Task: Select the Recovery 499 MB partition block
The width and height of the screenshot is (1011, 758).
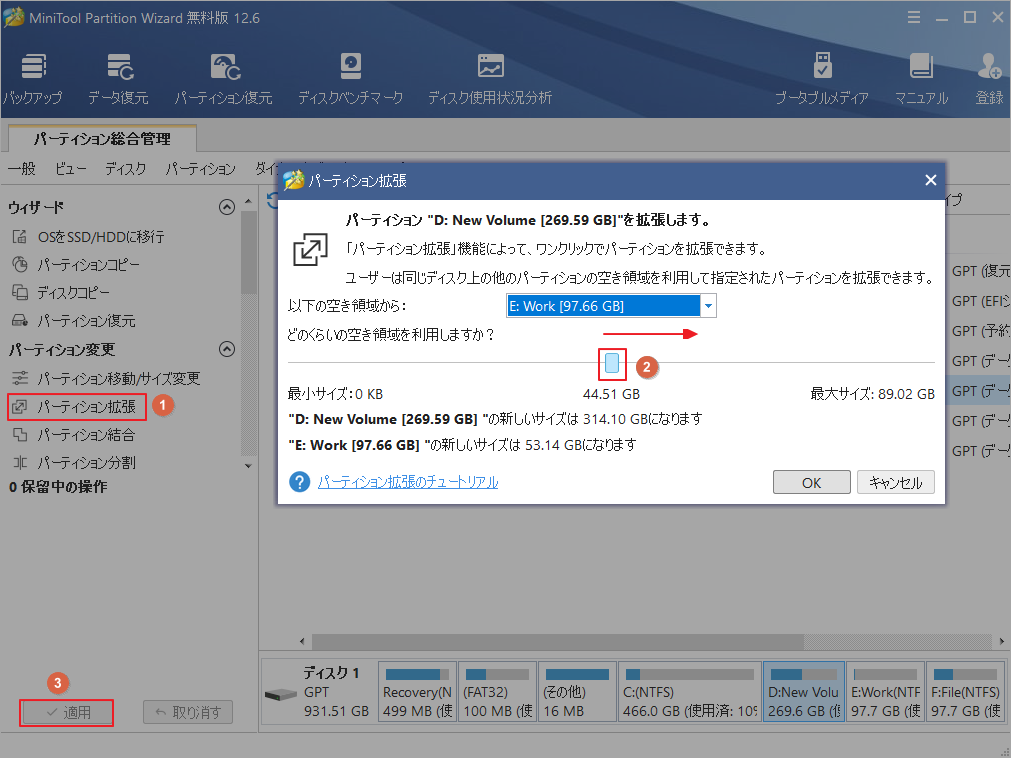Action: coord(417,692)
